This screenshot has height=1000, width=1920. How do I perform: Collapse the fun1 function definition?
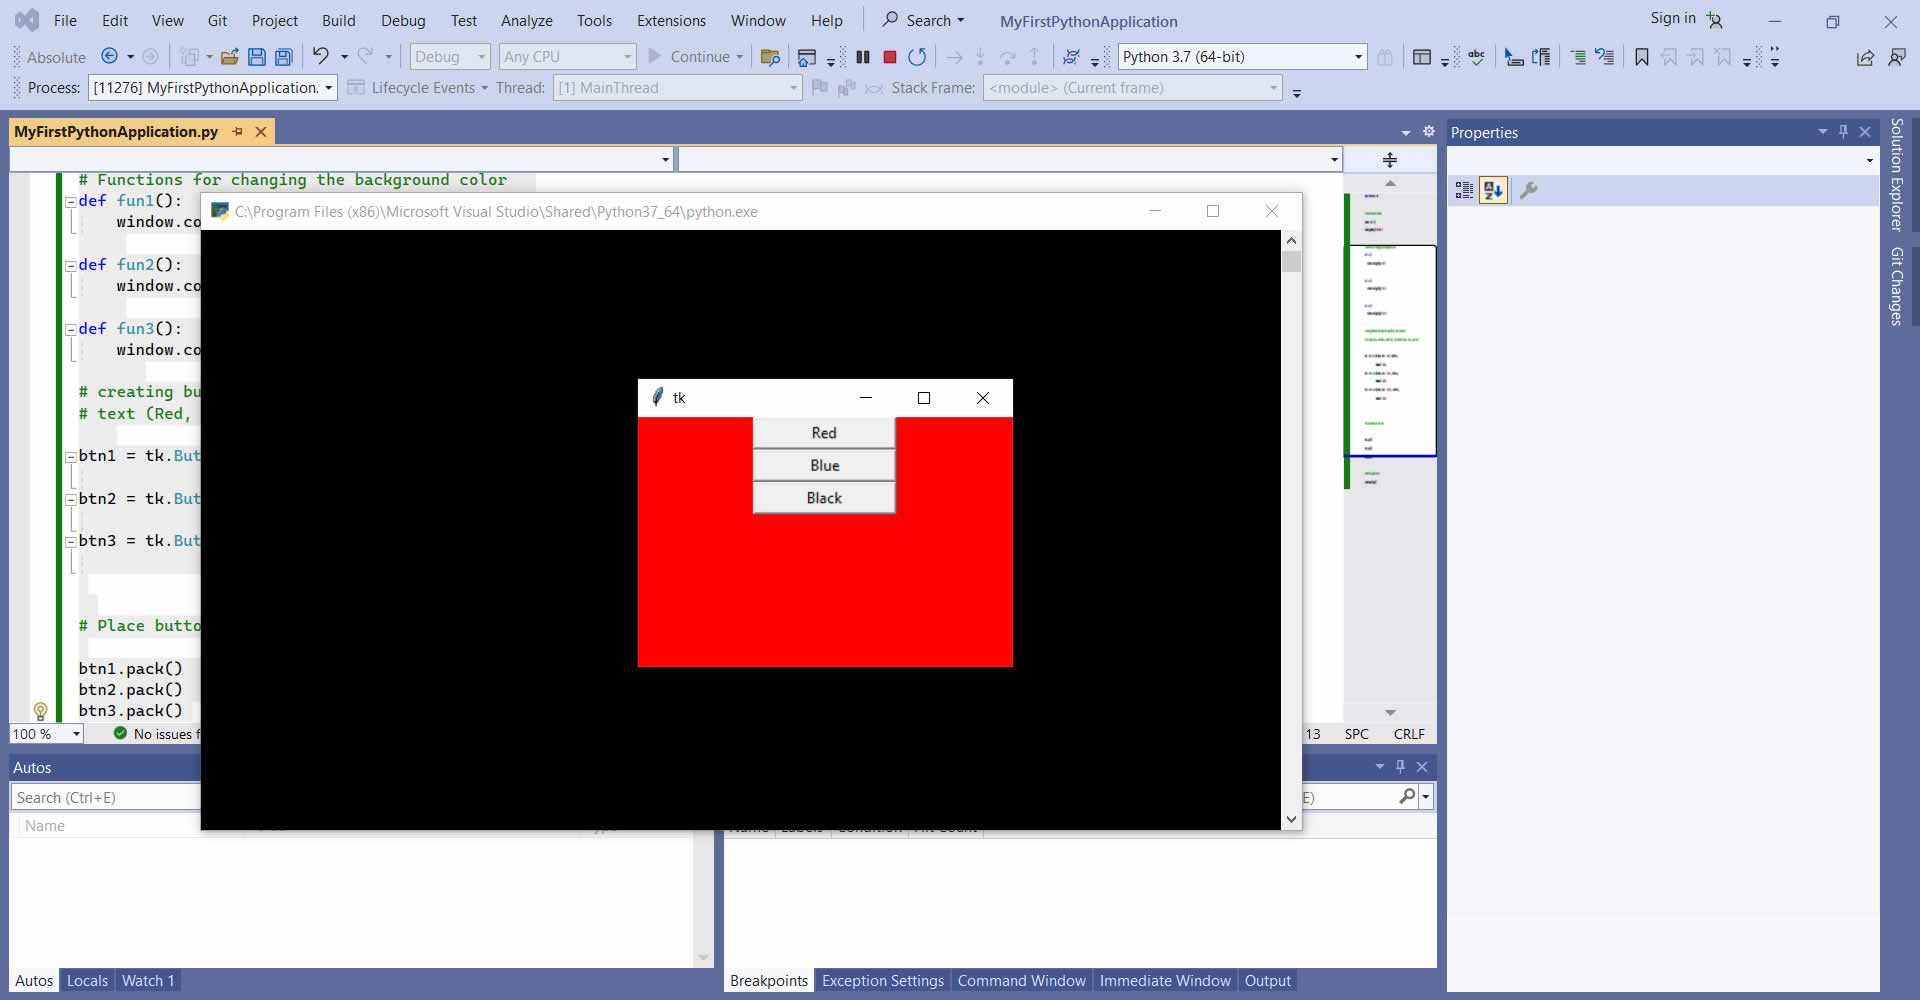pyautogui.click(x=71, y=201)
